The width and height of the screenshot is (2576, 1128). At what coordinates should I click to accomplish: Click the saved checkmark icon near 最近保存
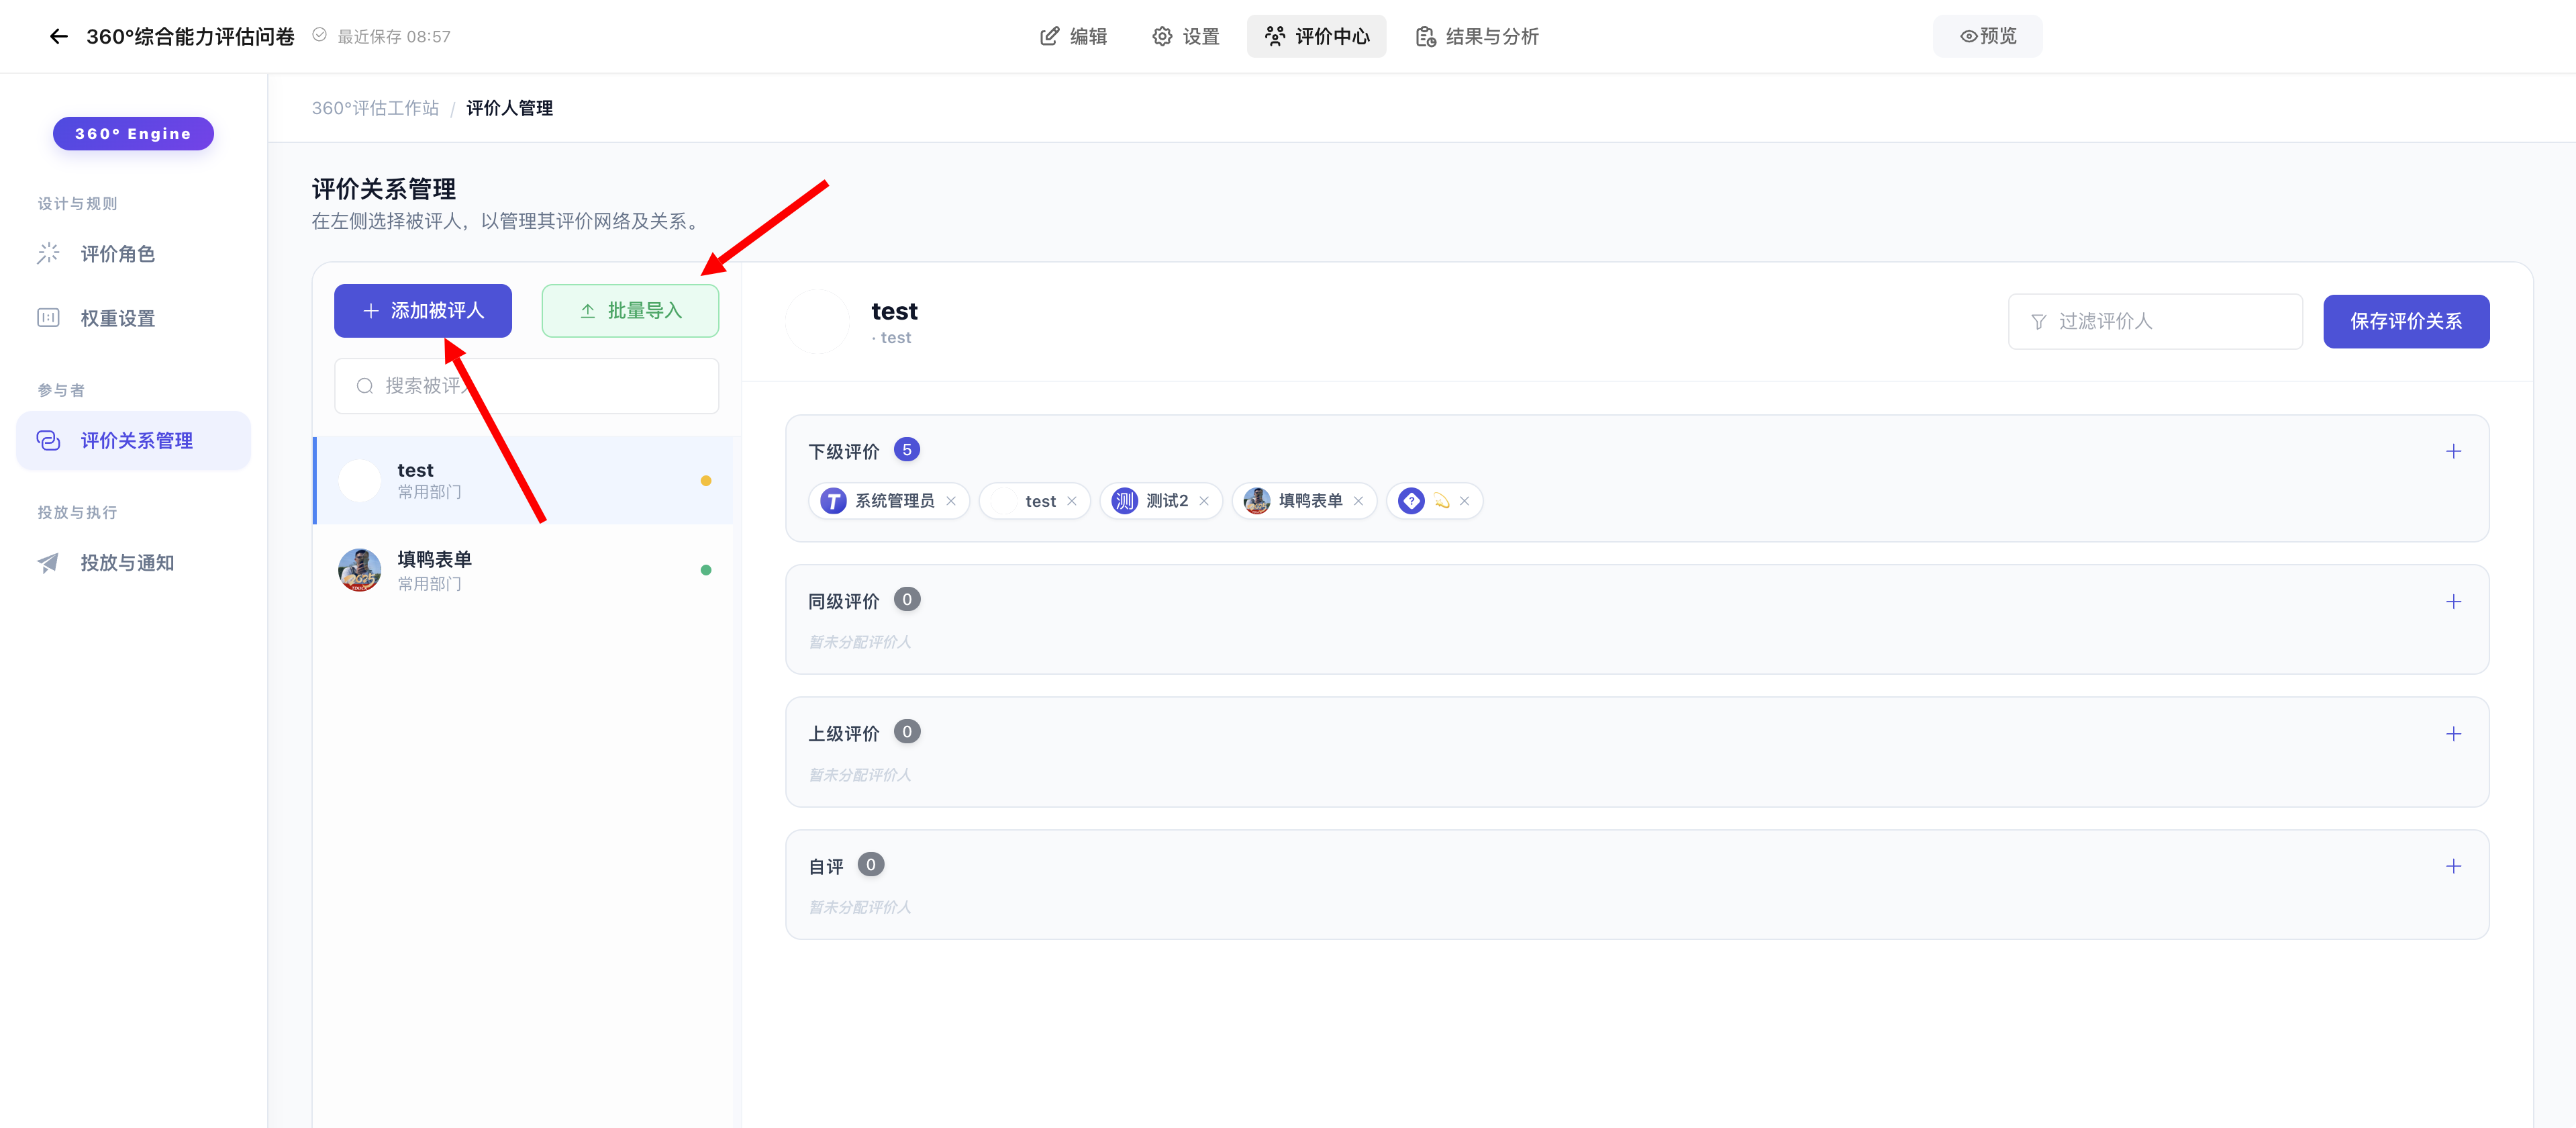click(319, 35)
